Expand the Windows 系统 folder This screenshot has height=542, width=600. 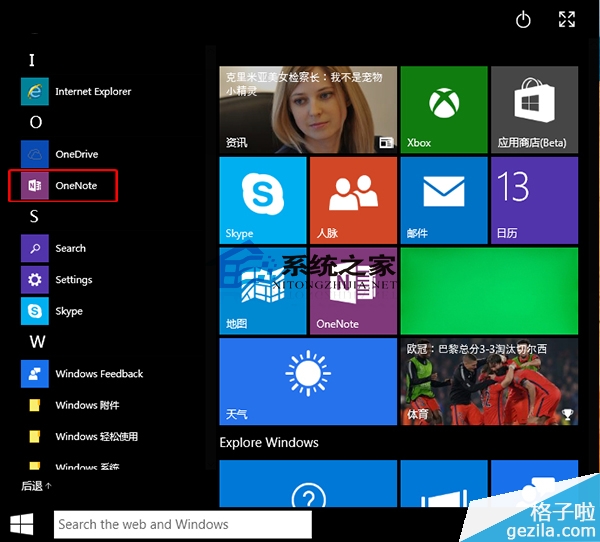coord(74,466)
